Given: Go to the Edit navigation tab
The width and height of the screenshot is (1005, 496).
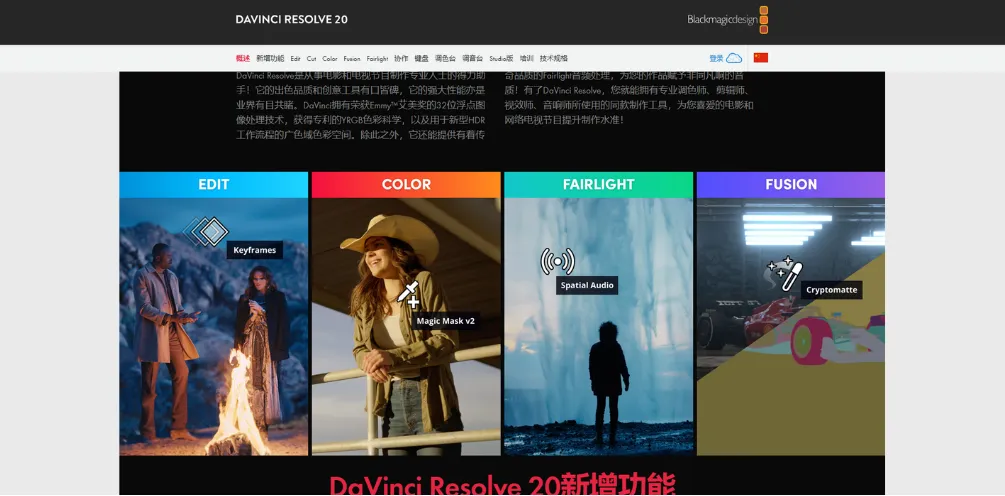Looking at the screenshot, I should pos(295,58).
